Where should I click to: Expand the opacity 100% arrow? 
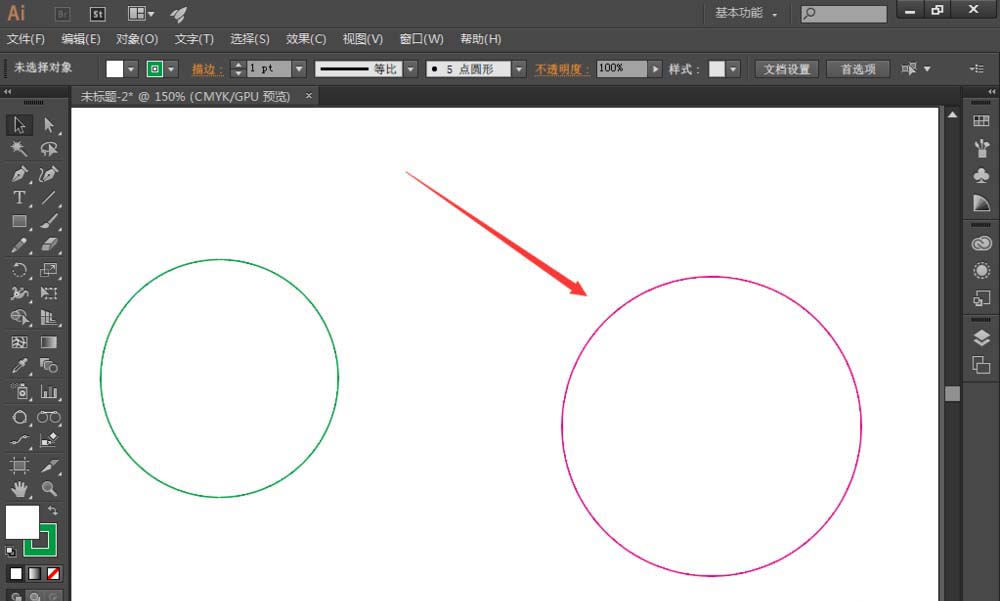tap(655, 69)
